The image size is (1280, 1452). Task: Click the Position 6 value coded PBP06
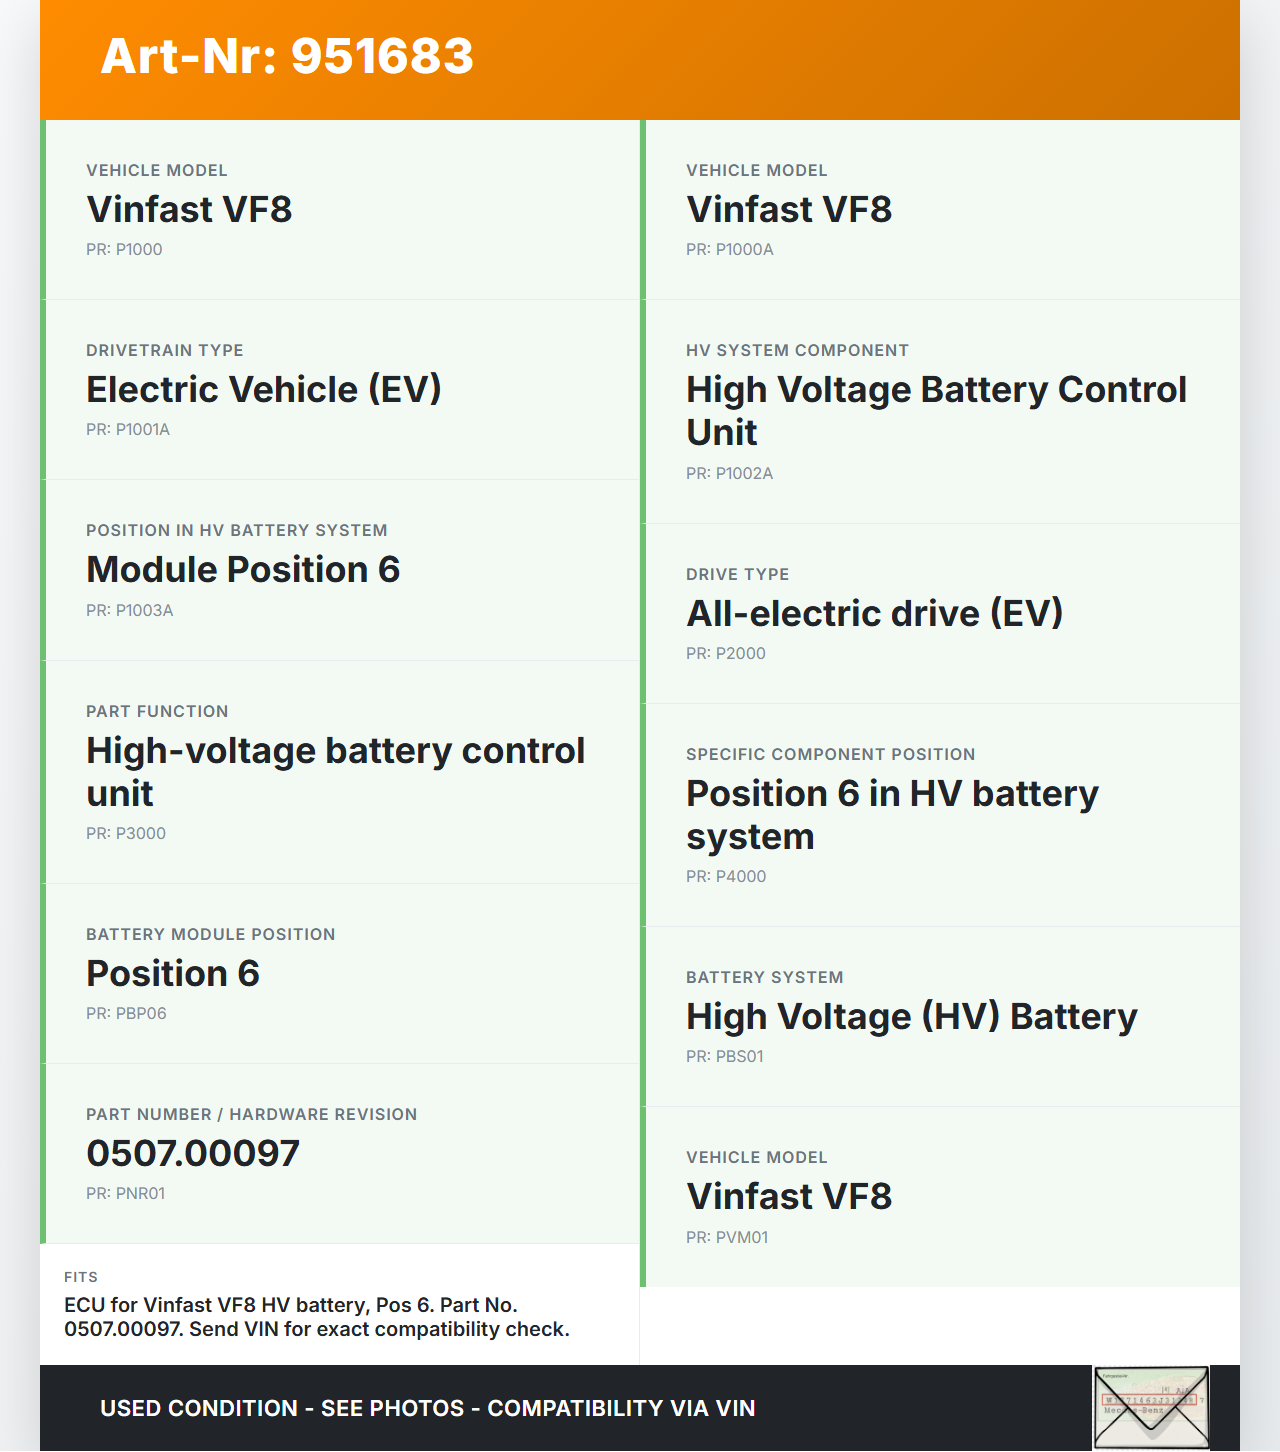(173, 974)
